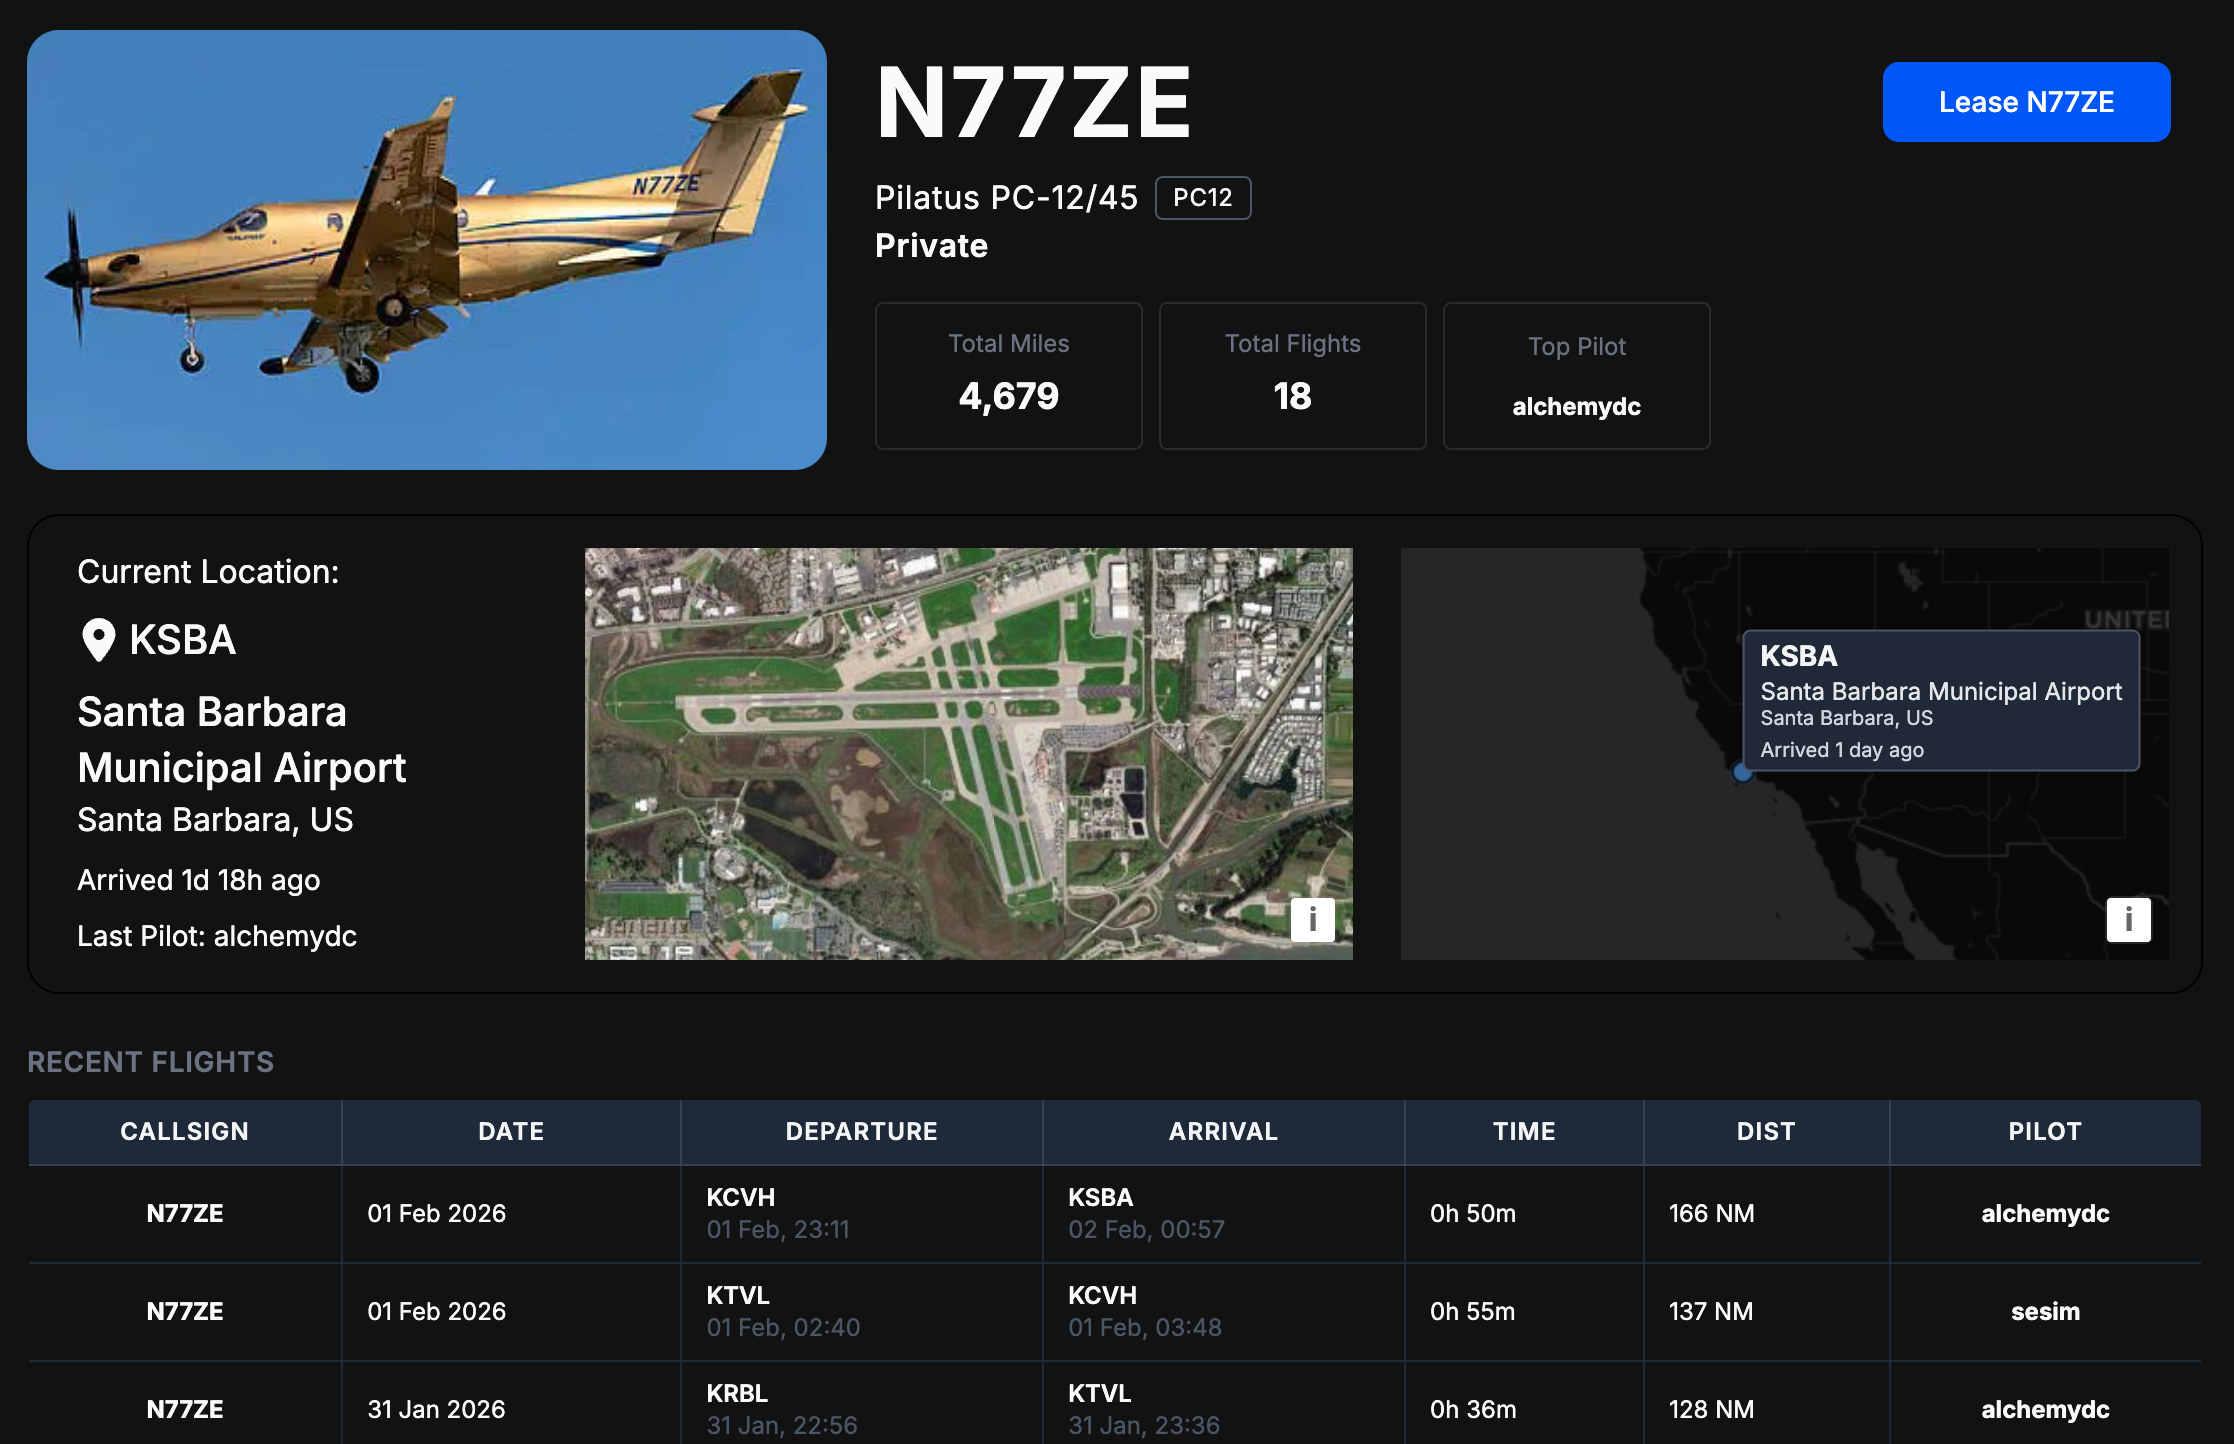Select the PC12 type badge
Screen dimensions: 2234x1444
[x=1203, y=197]
